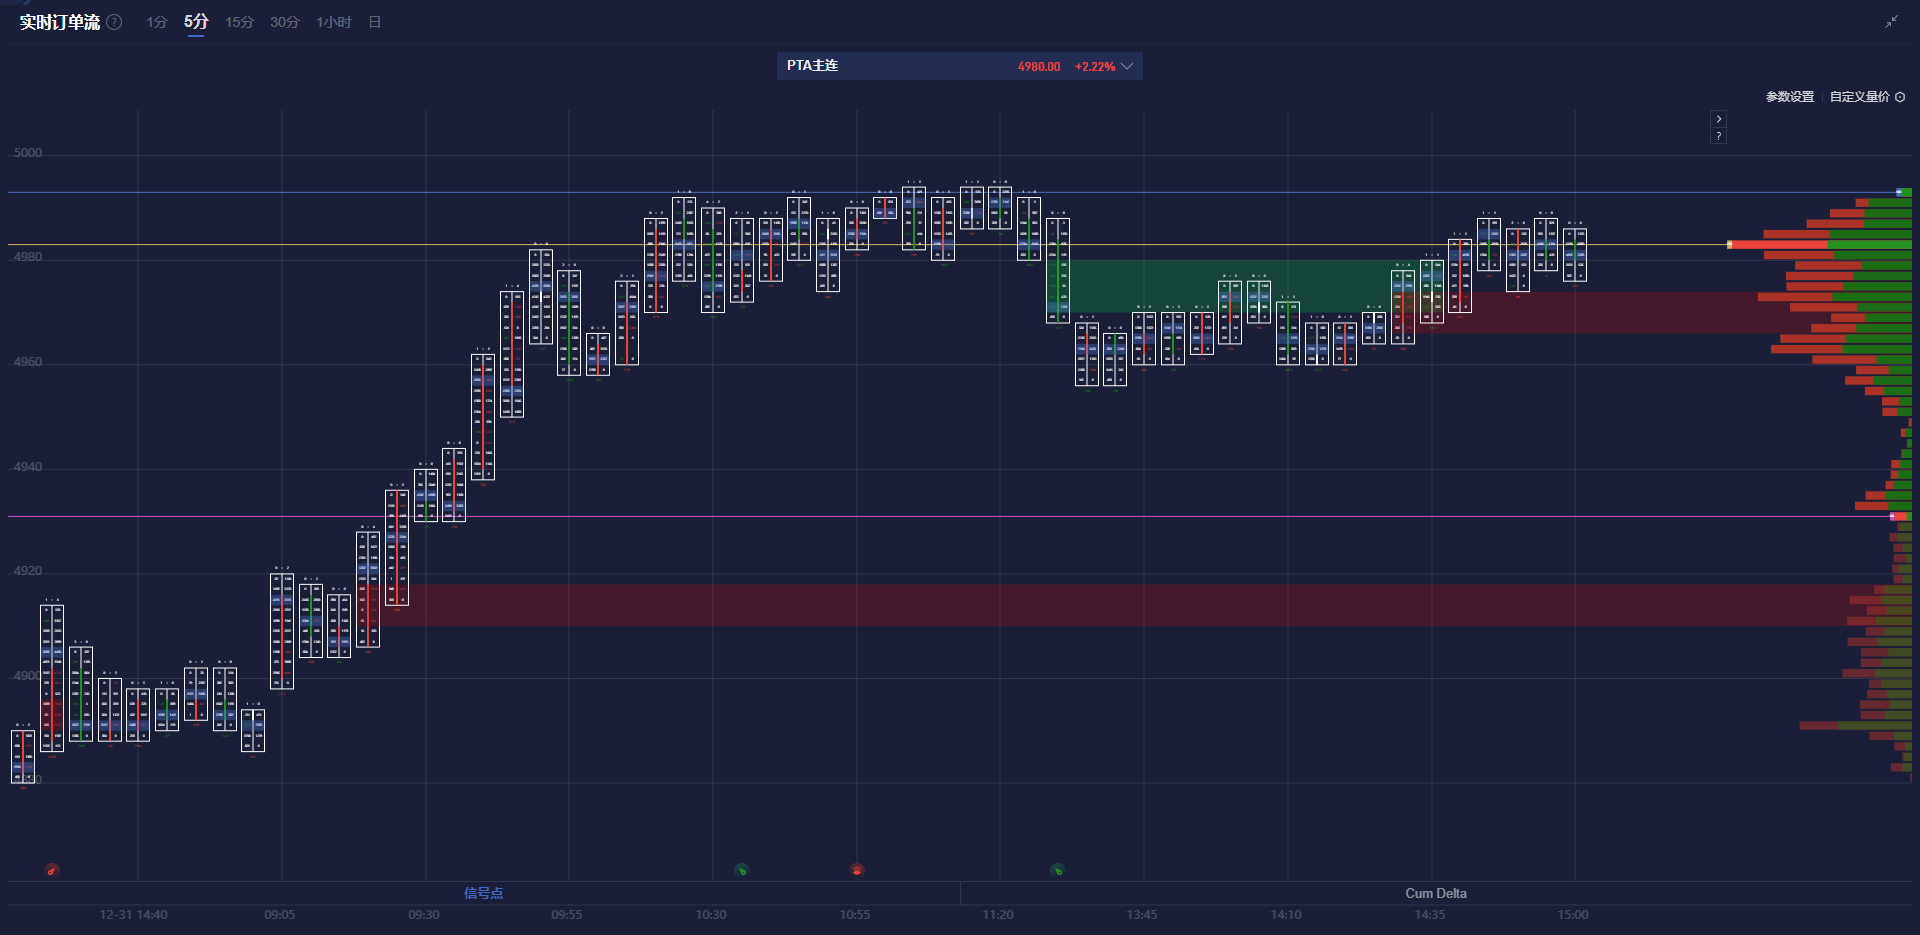Click the 4920 price axis label

coord(28,571)
